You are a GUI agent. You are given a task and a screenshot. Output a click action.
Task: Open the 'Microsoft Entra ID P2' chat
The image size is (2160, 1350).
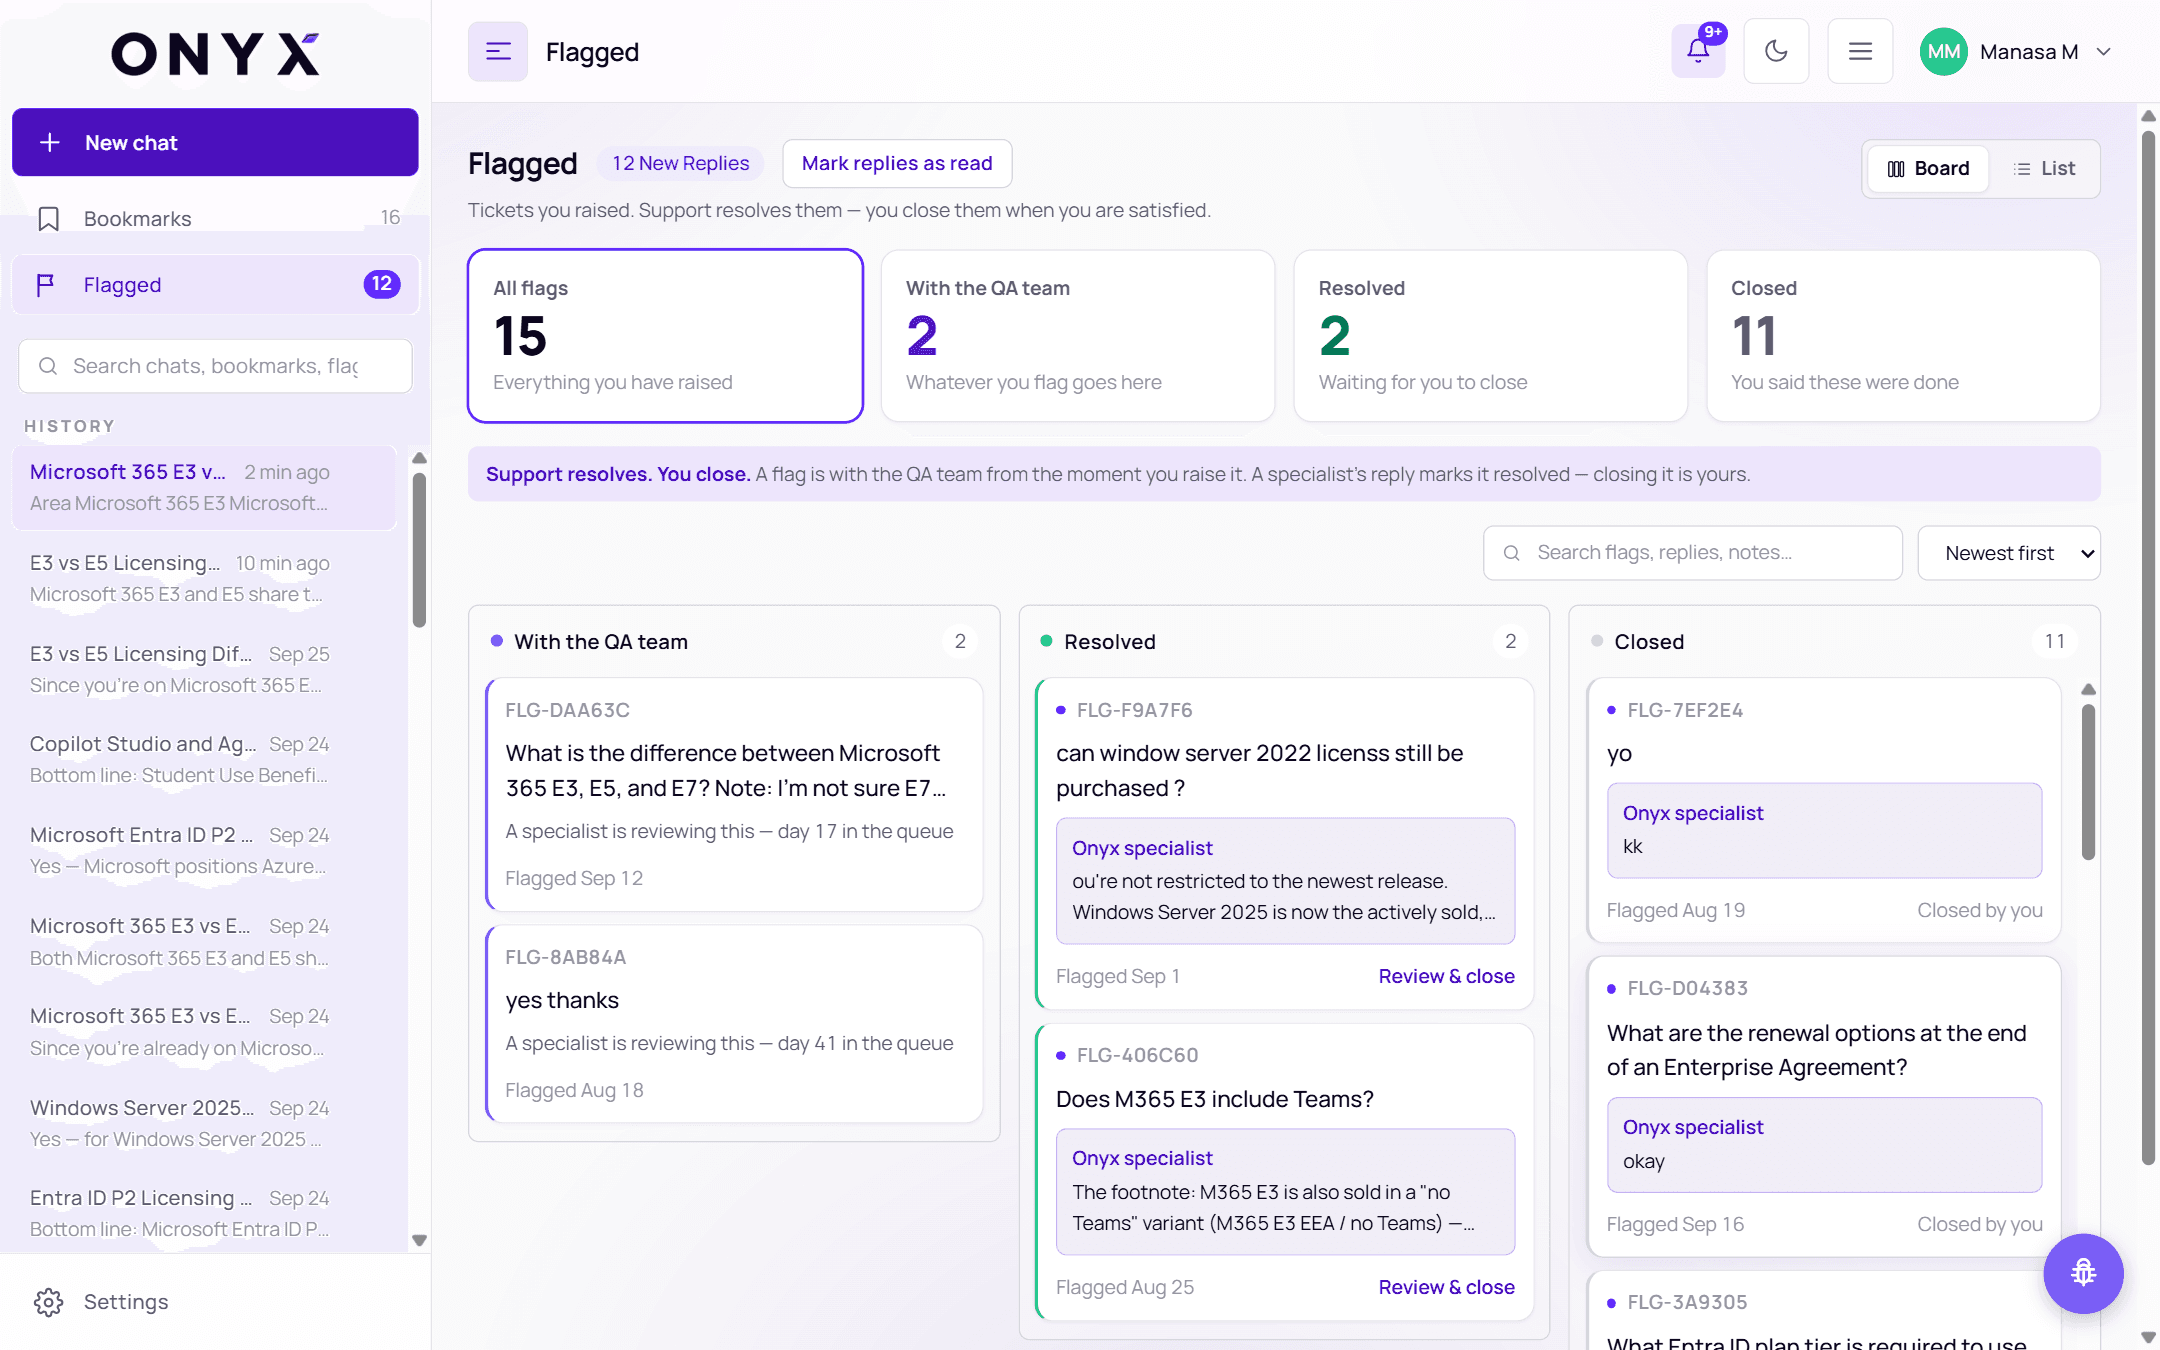[204, 850]
